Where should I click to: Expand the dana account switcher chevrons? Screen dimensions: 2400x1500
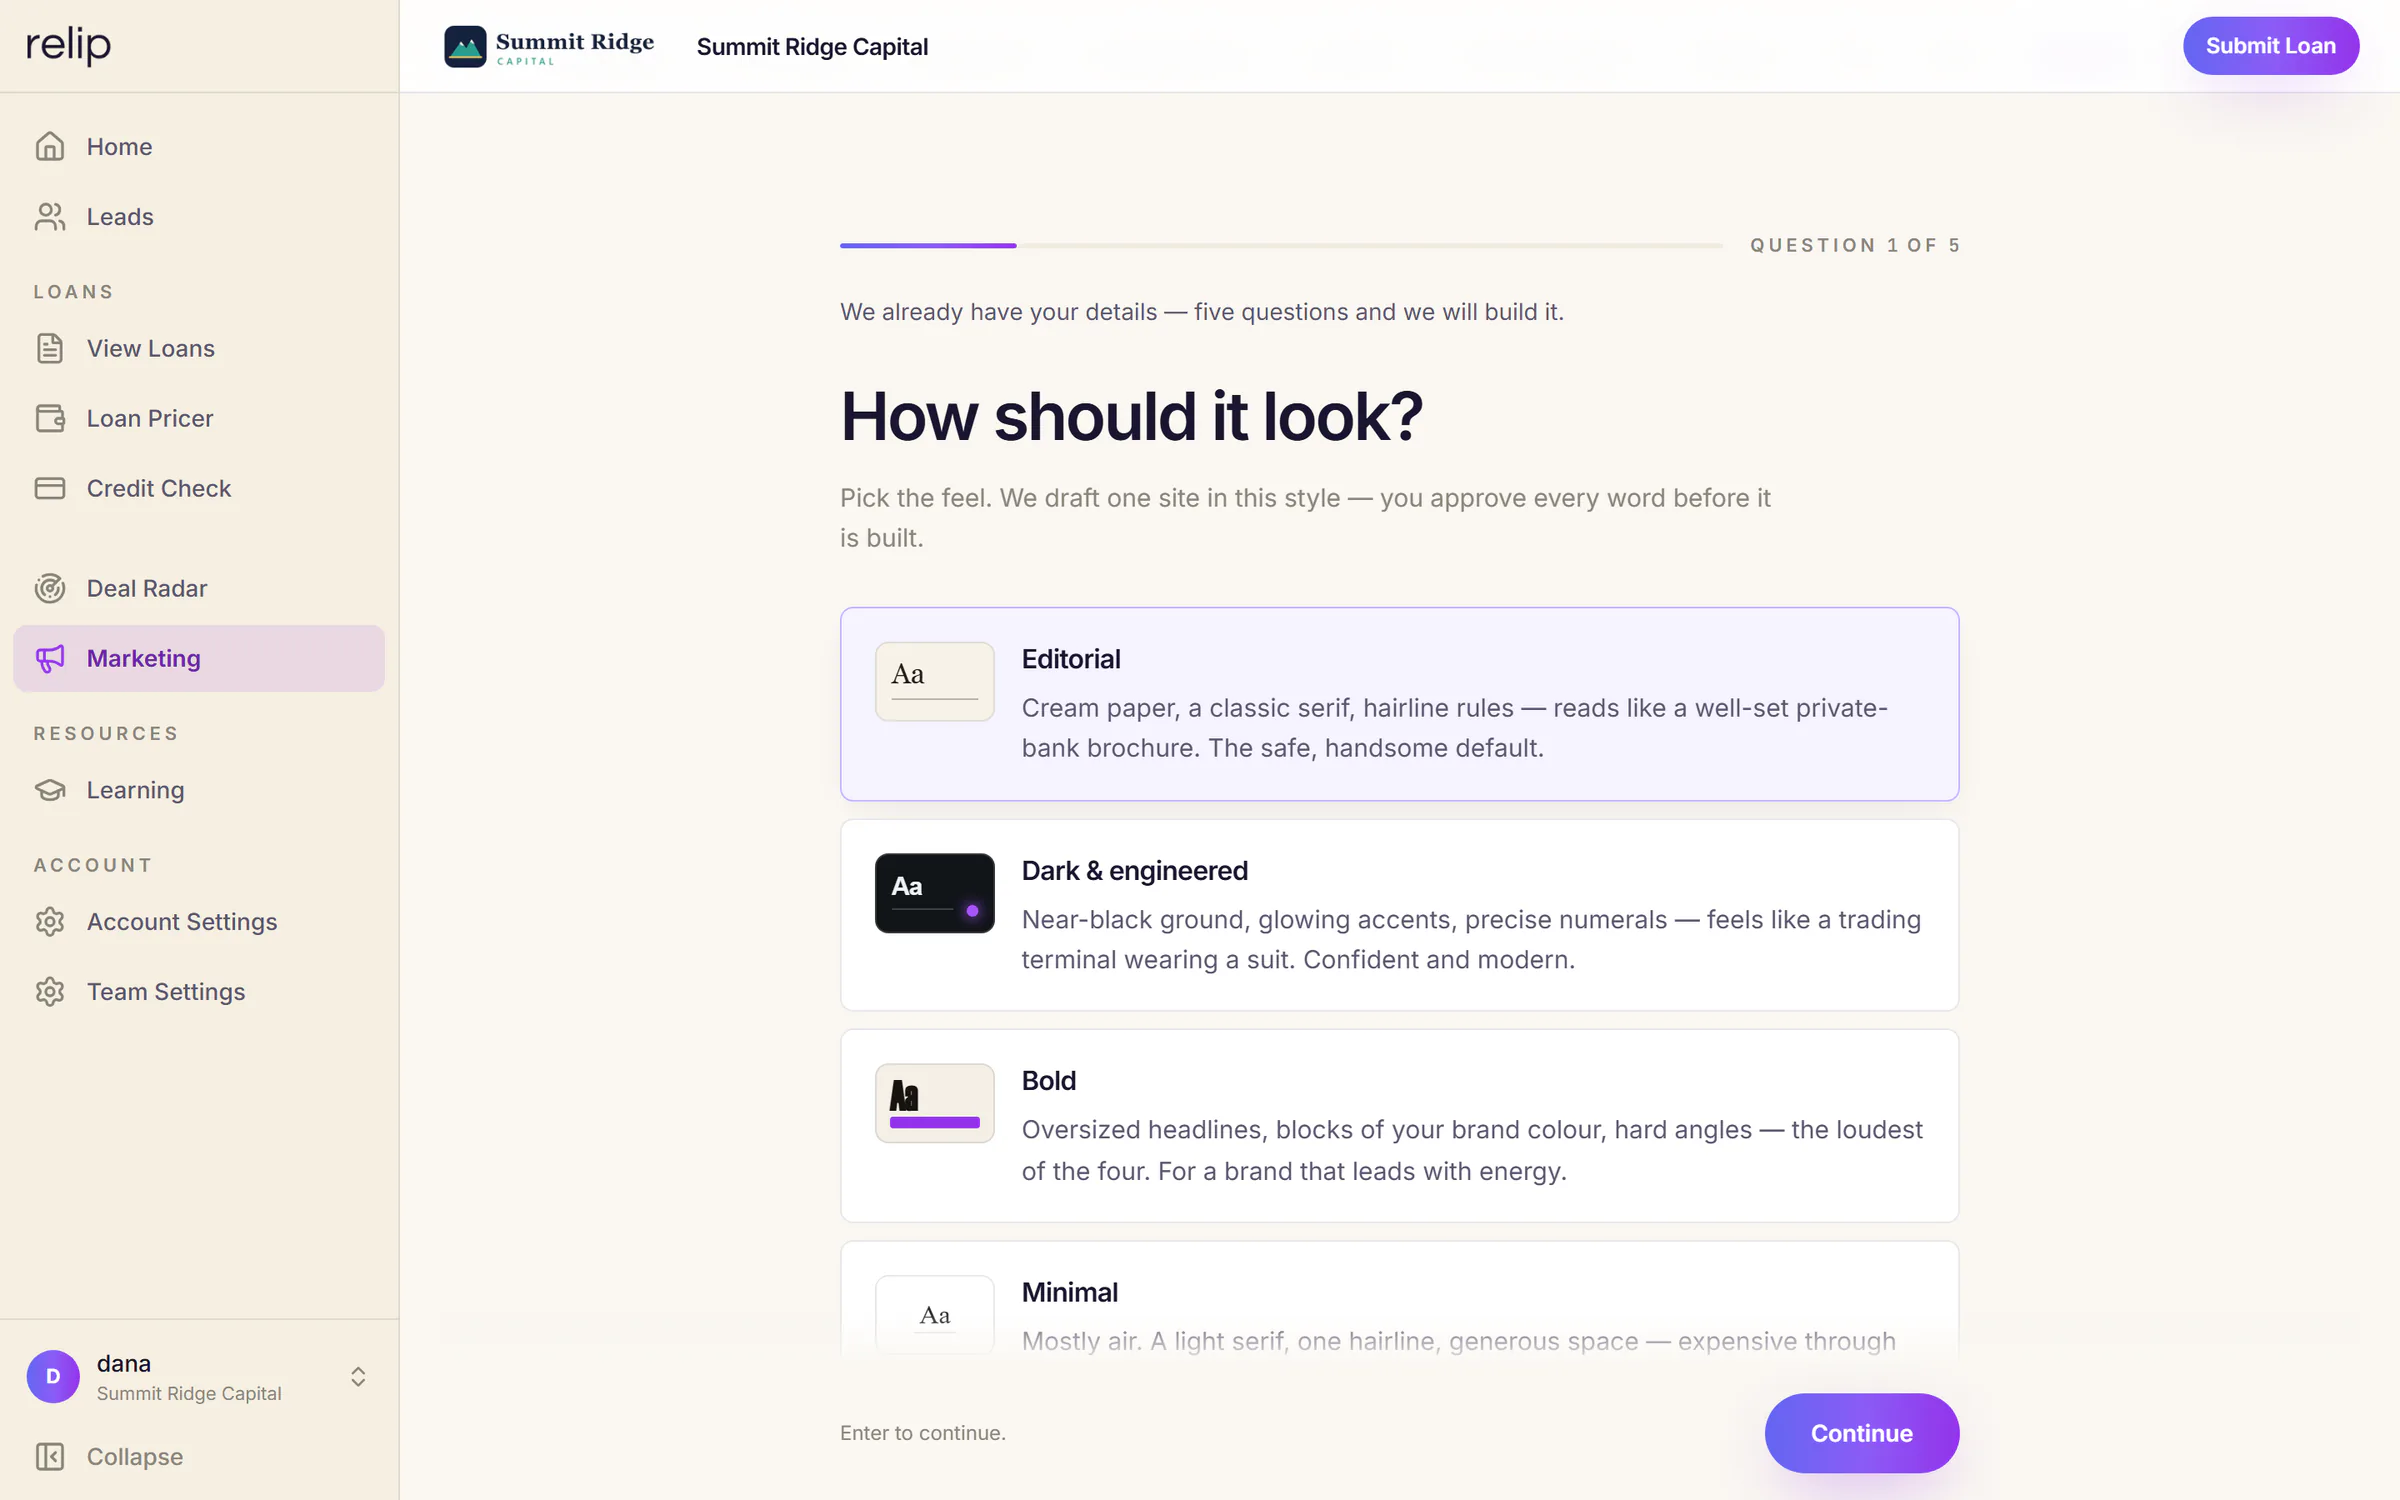(358, 1376)
